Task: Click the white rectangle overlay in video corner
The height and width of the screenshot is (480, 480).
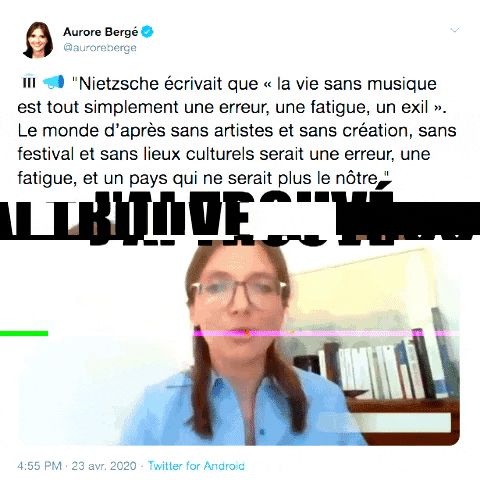Action: pyautogui.click(x=384, y=423)
